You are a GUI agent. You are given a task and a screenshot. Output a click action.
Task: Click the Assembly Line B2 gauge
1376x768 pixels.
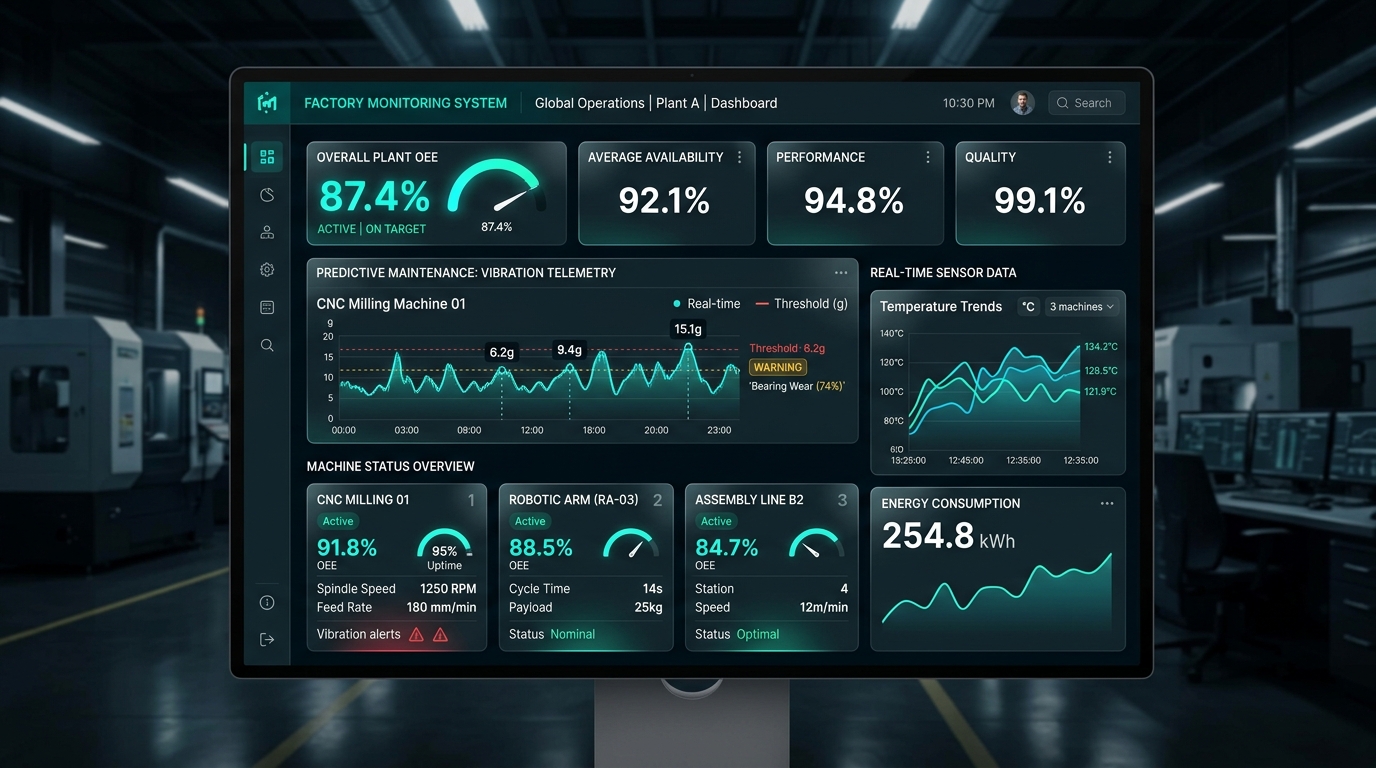point(817,544)
